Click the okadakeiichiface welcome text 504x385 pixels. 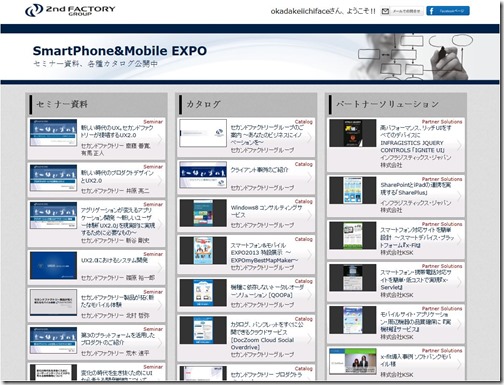[323, 11]
